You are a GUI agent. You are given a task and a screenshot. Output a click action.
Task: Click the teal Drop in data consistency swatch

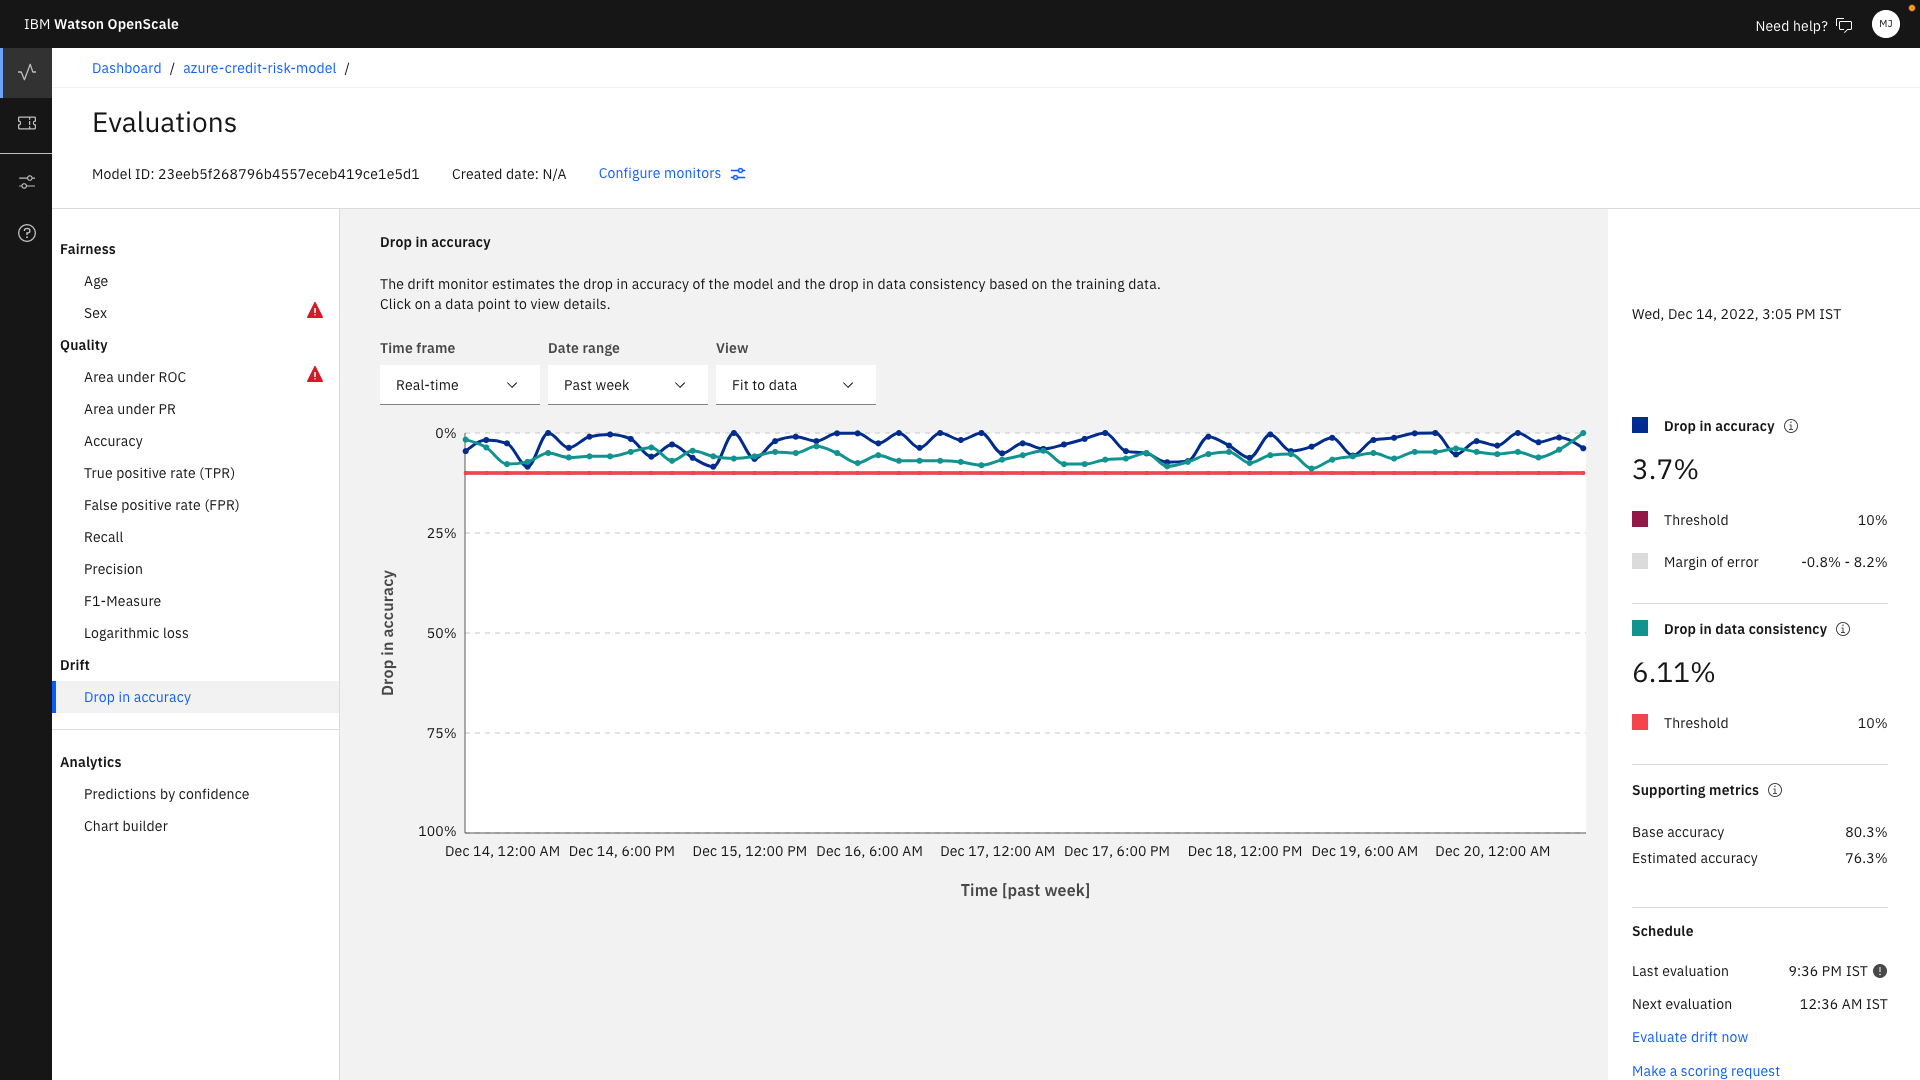coord(1640,629)
